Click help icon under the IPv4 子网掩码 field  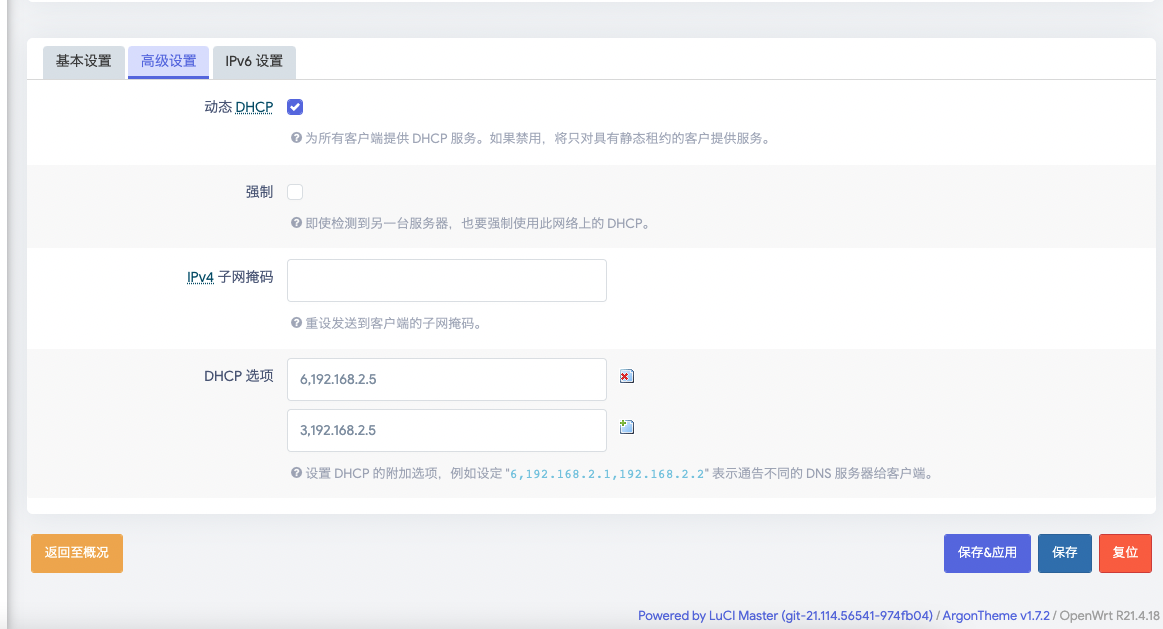pyautogui.click(x=296, y=323)
